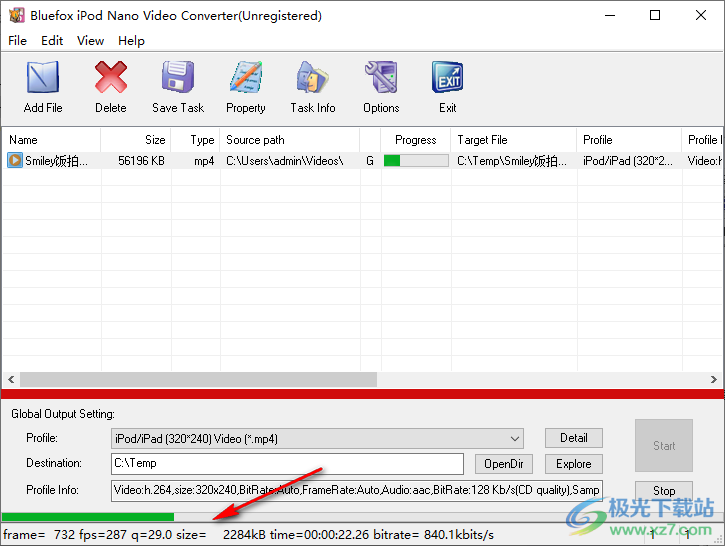Click the overall green progress bar
This screenshot has height=546, width=725.
tap(88, 517)
